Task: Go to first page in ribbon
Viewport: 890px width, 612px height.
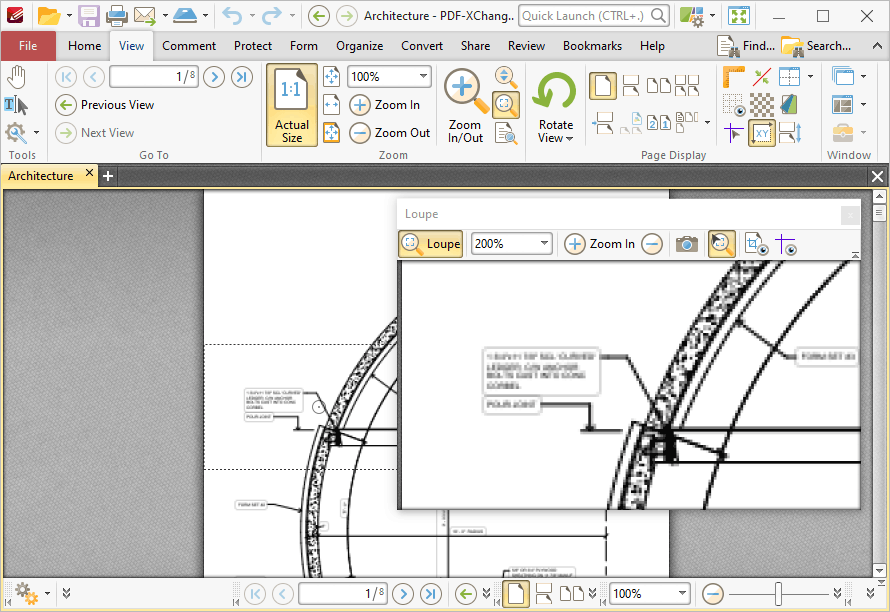Action: (66, 77)
